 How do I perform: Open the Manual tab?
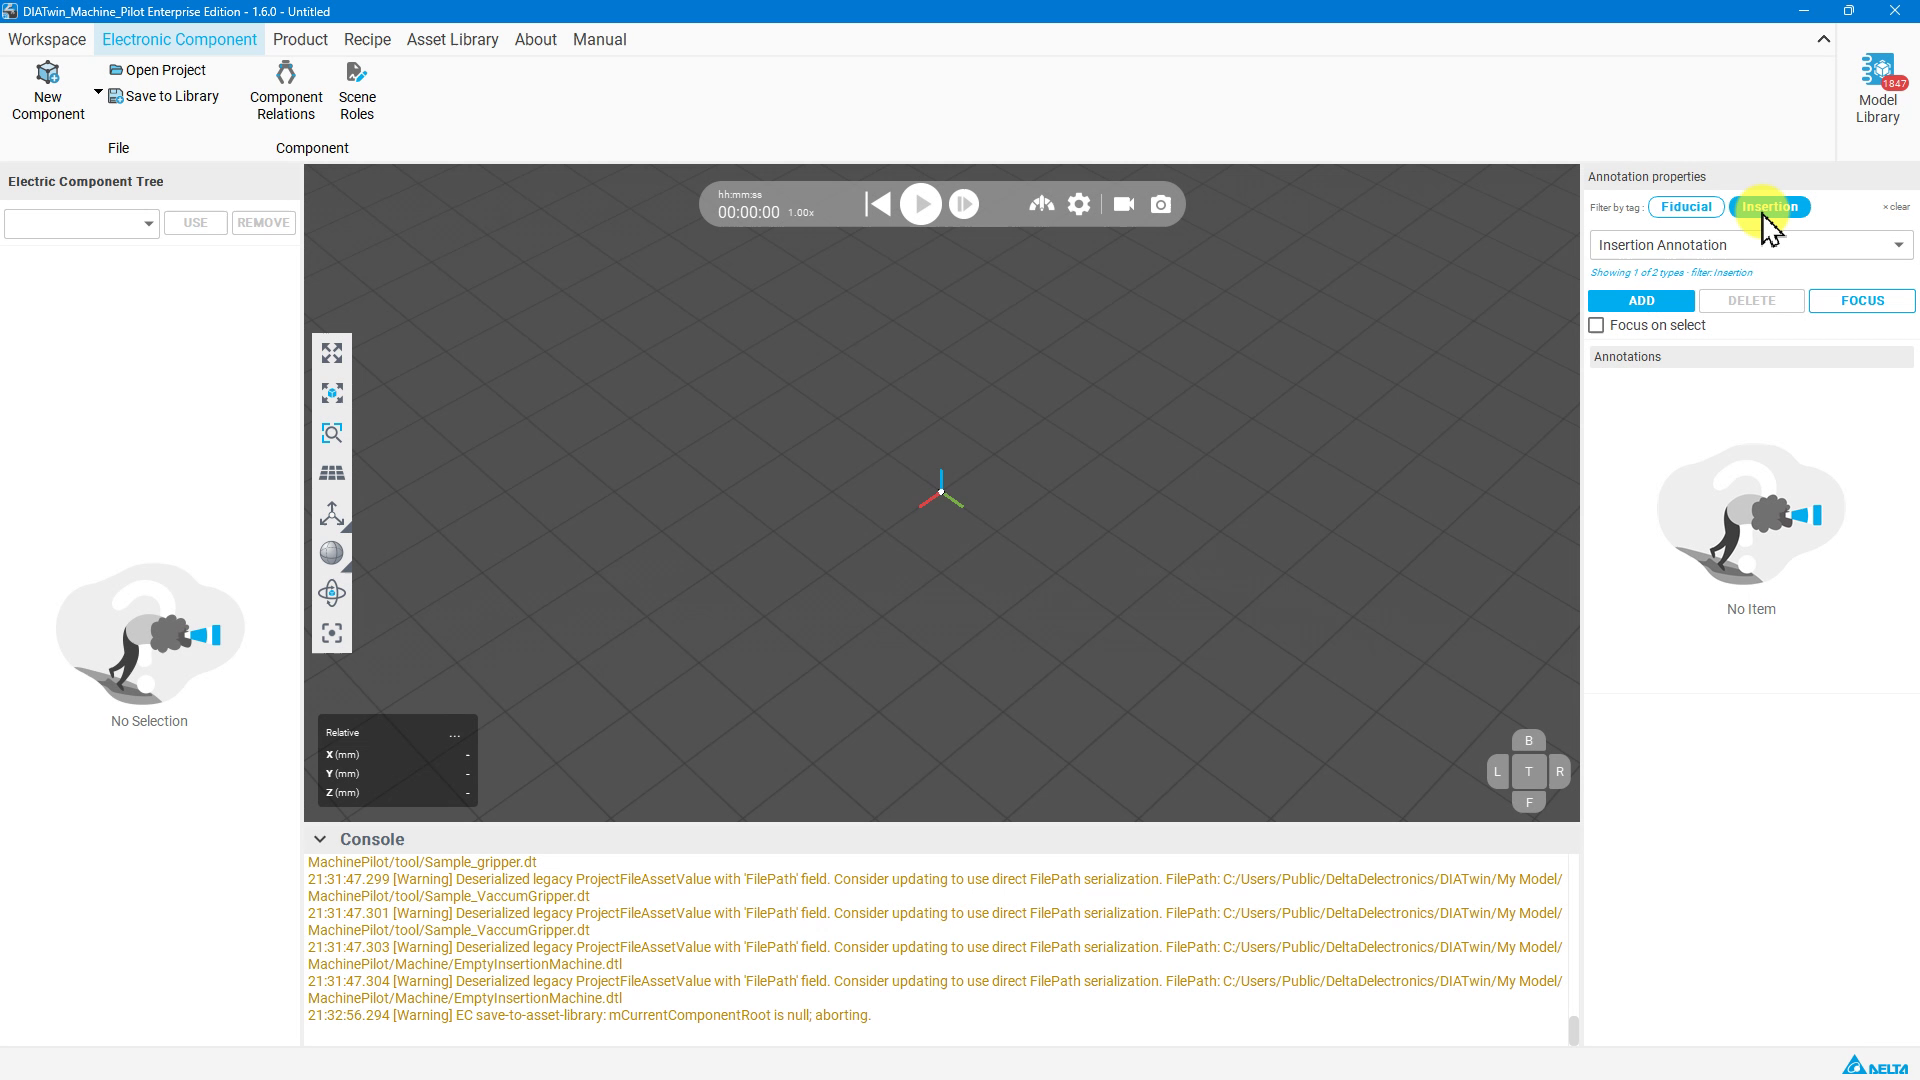point(599,40)
